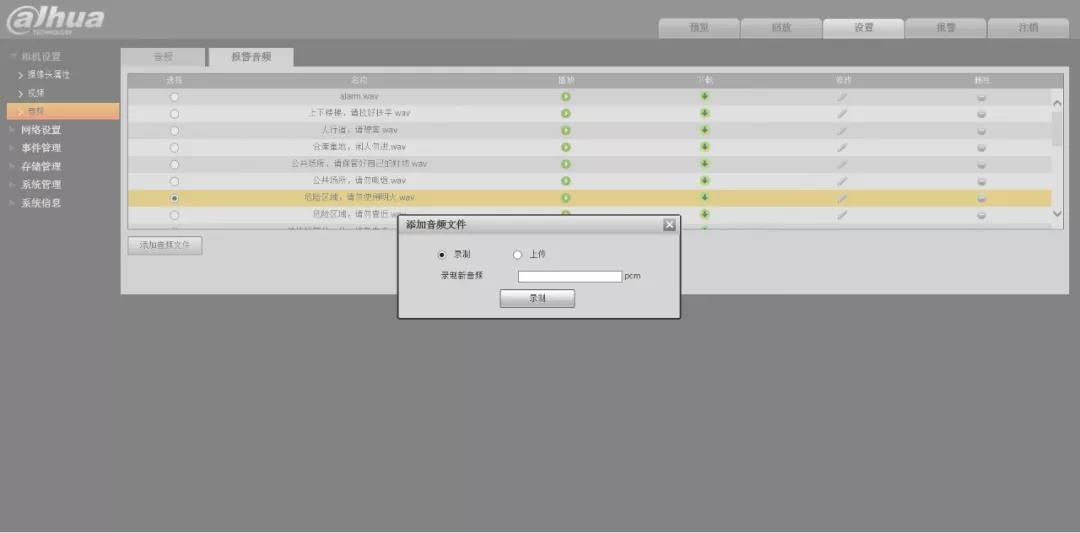
Task: Play the highlighted 危险区域 audio row
Action: click(565, 198)
